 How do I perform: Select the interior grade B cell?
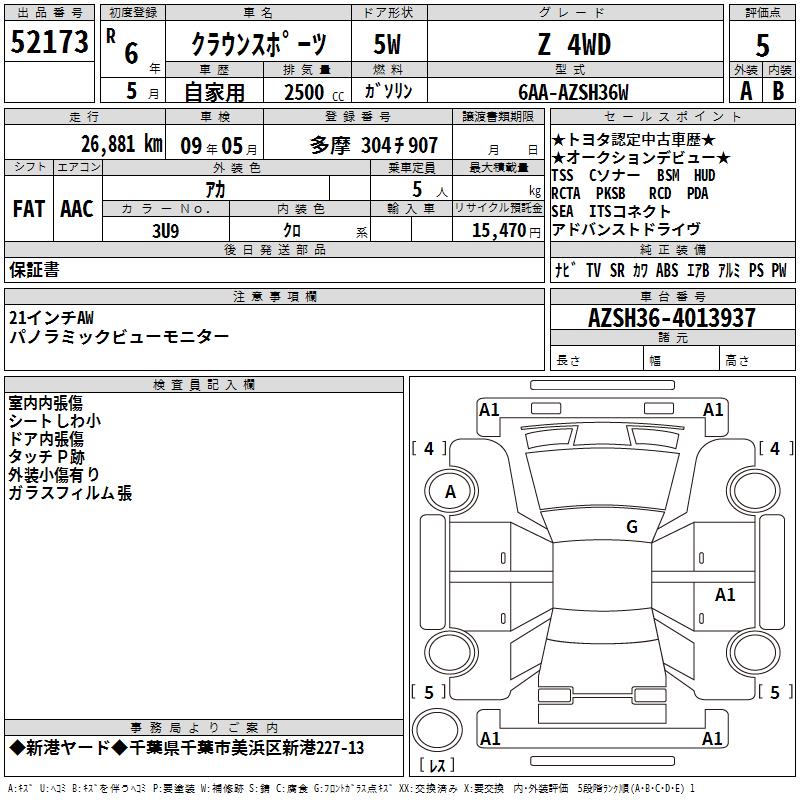point(779,90)
